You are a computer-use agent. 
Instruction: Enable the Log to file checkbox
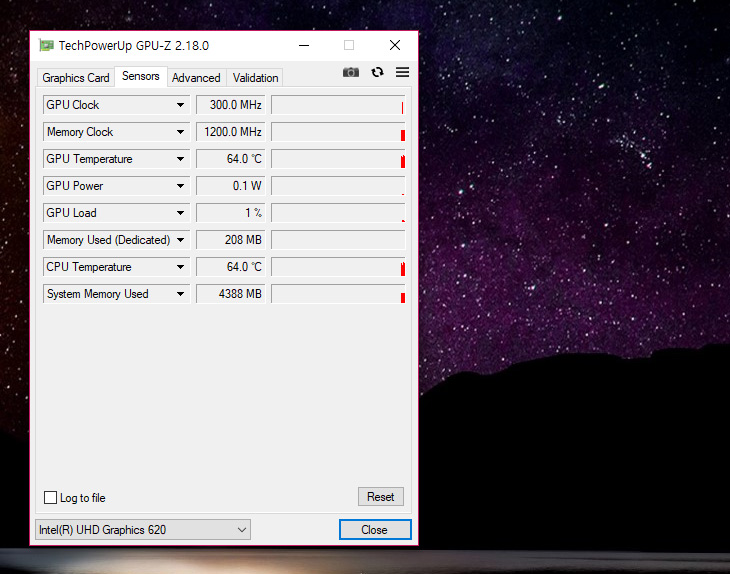pos(50,498)
